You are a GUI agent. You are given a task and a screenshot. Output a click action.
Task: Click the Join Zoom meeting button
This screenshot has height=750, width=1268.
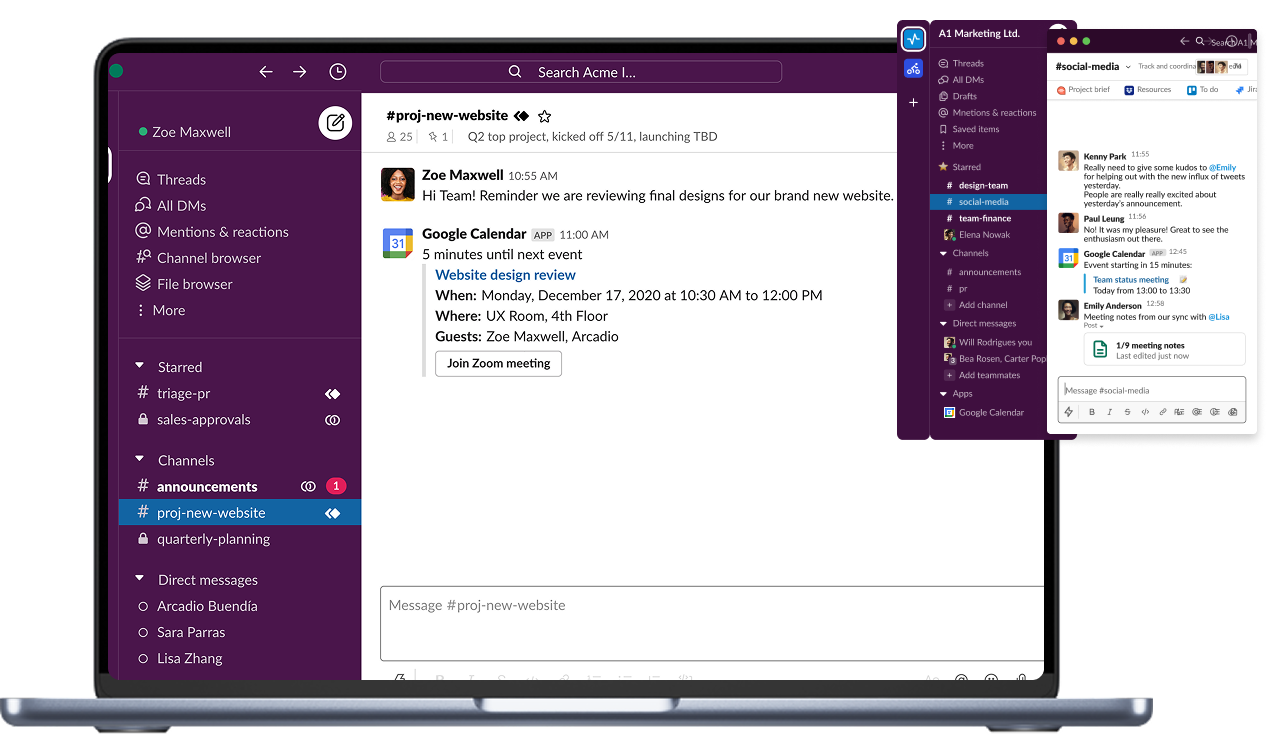coord(498,363)
